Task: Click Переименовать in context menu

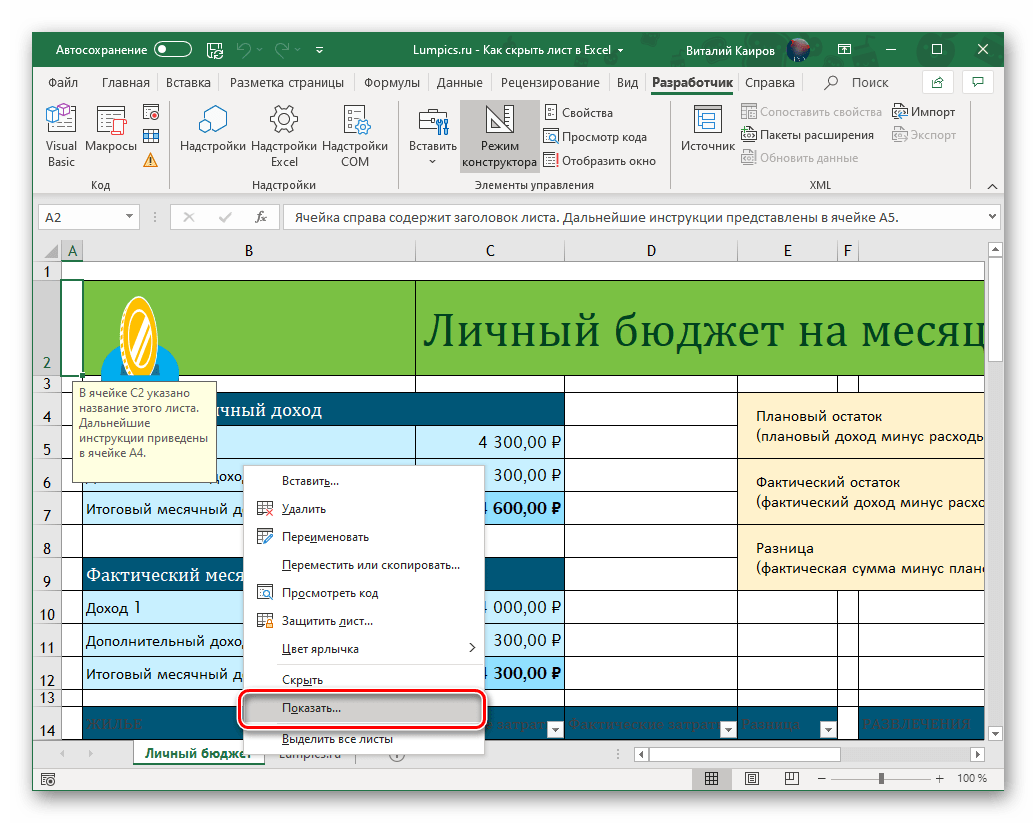Action: tap(325, 537)
